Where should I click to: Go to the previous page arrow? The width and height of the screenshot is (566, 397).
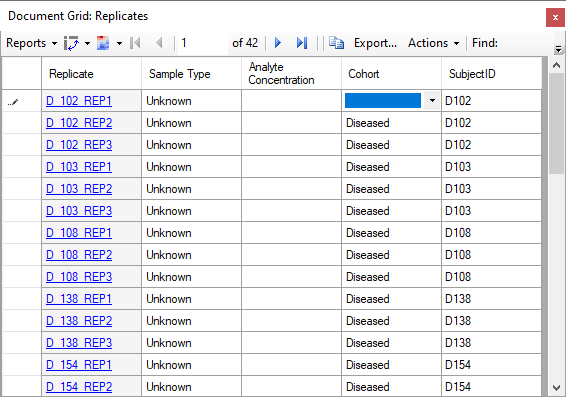159,43
